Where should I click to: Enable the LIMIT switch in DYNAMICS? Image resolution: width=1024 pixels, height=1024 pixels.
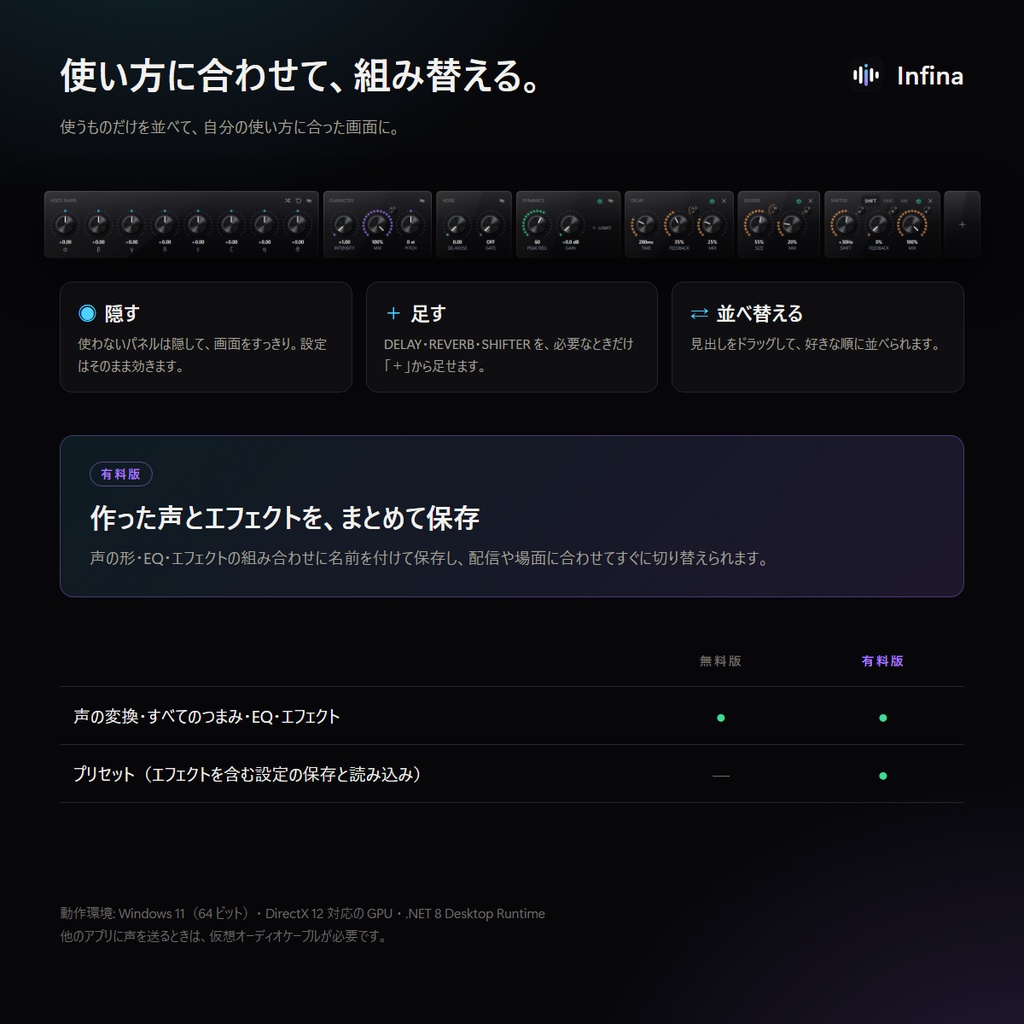(x=602, y=228)
